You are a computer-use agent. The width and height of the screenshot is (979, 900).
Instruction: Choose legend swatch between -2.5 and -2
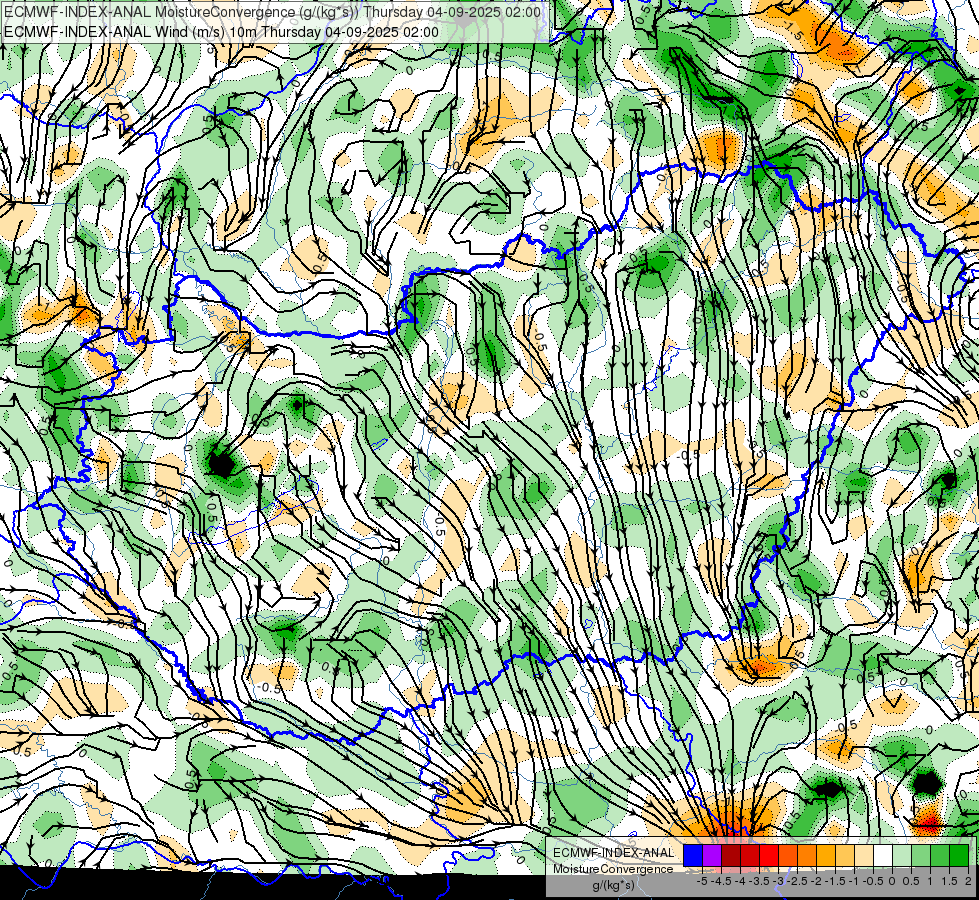(x=807, y=855)
